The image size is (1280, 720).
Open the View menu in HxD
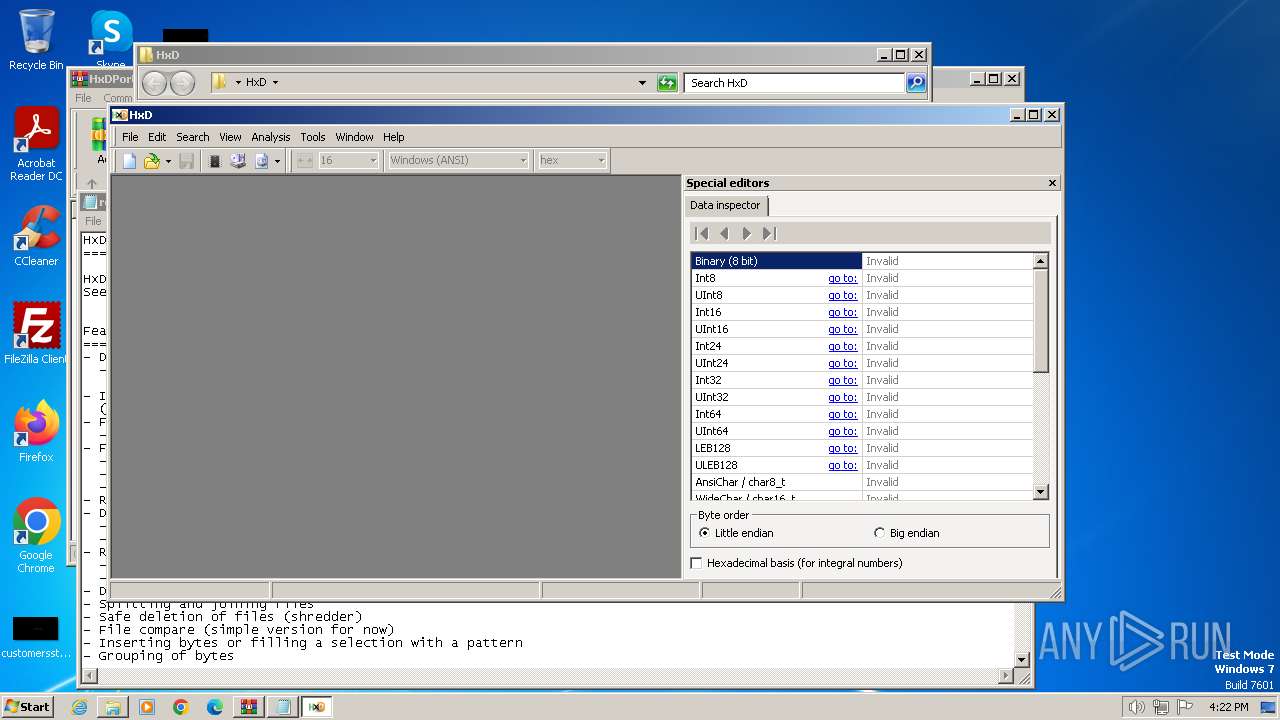coord(230,137)
